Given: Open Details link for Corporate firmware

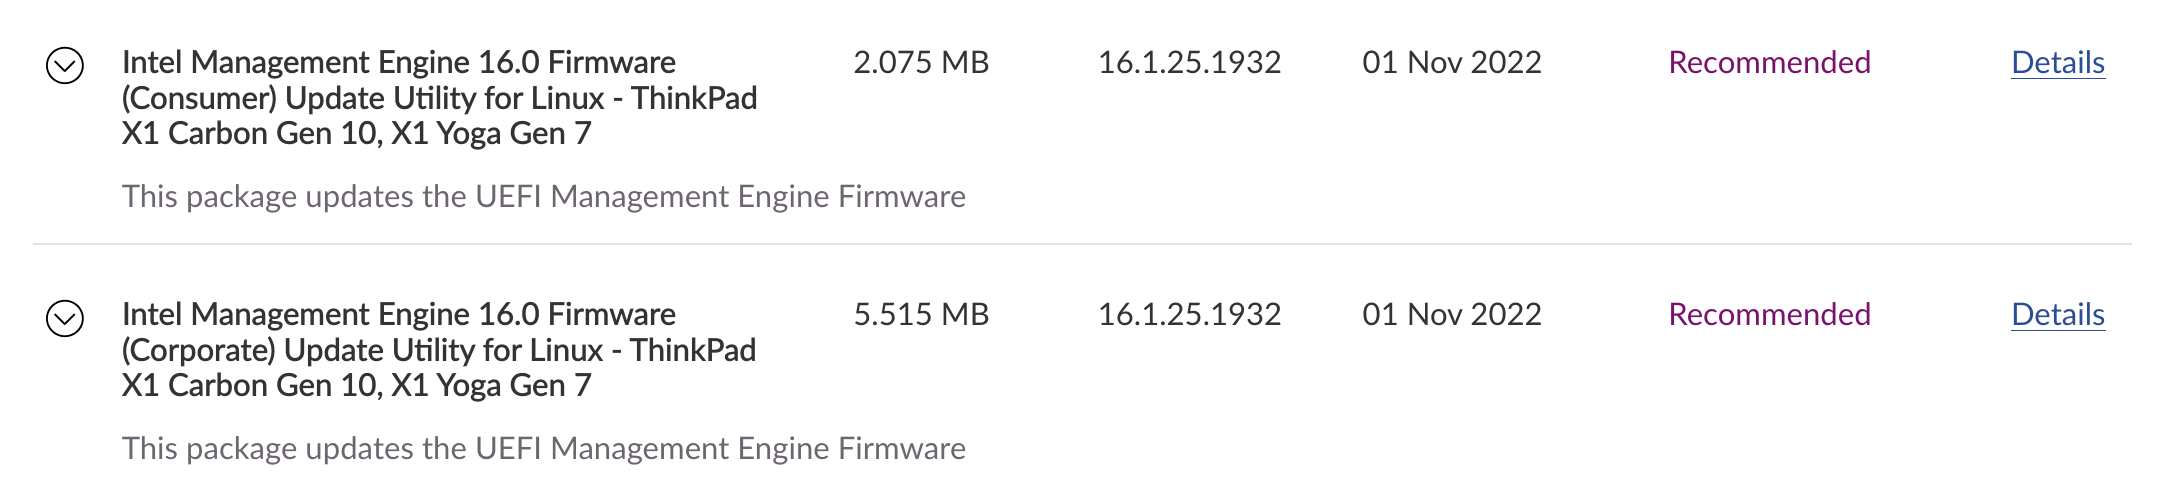Looking at the screenshot, I should (x=2057, y=315).
